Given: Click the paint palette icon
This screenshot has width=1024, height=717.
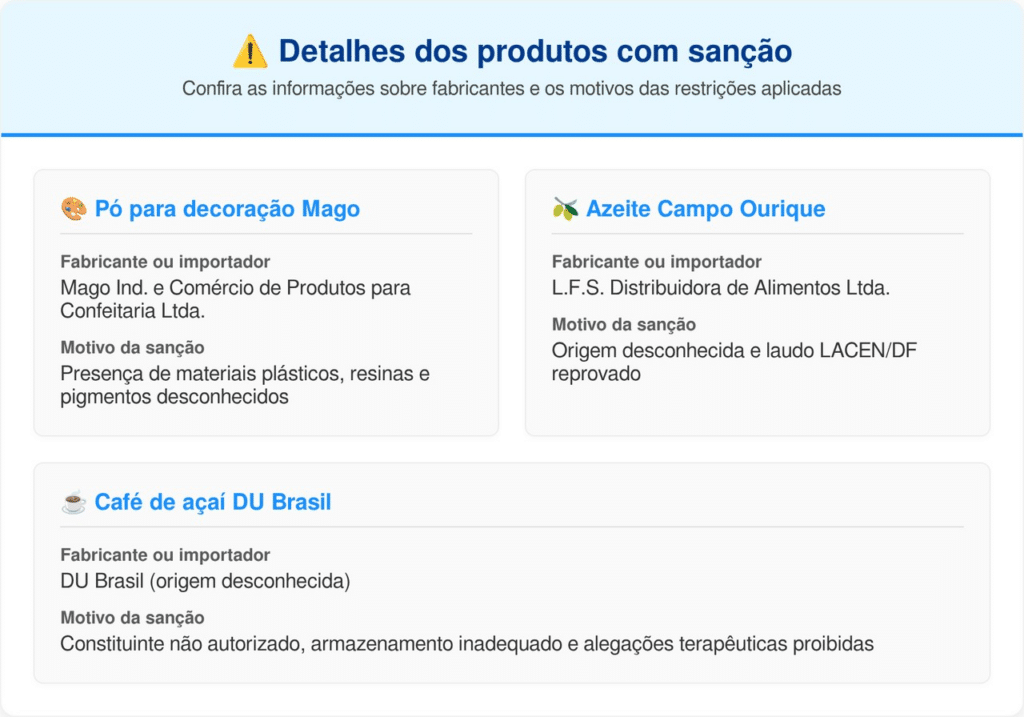Looking at the screenshot, I should (x=74, y=210).
